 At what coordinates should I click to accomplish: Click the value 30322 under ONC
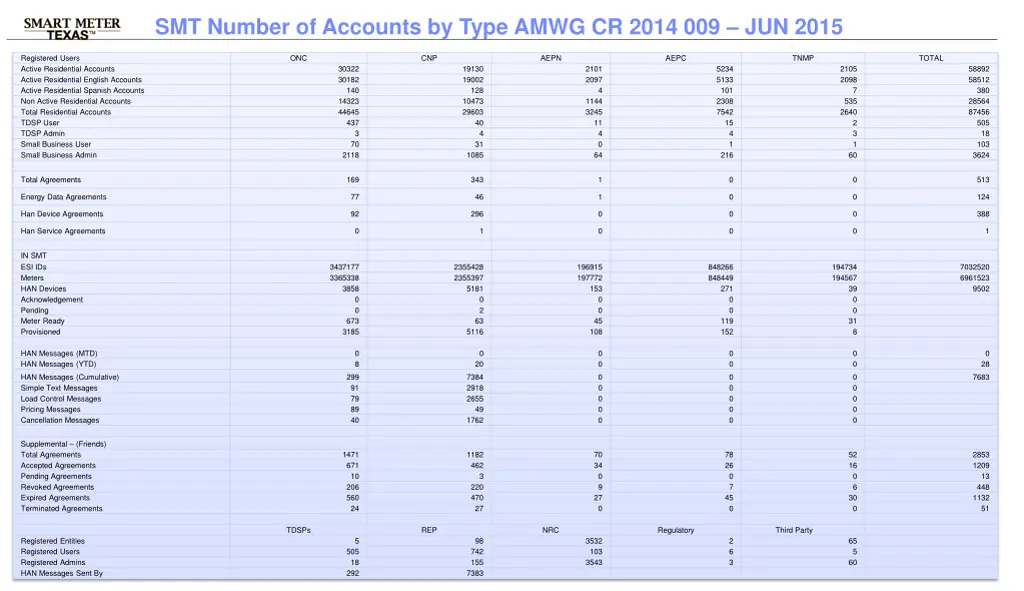(x=348, y=69)
